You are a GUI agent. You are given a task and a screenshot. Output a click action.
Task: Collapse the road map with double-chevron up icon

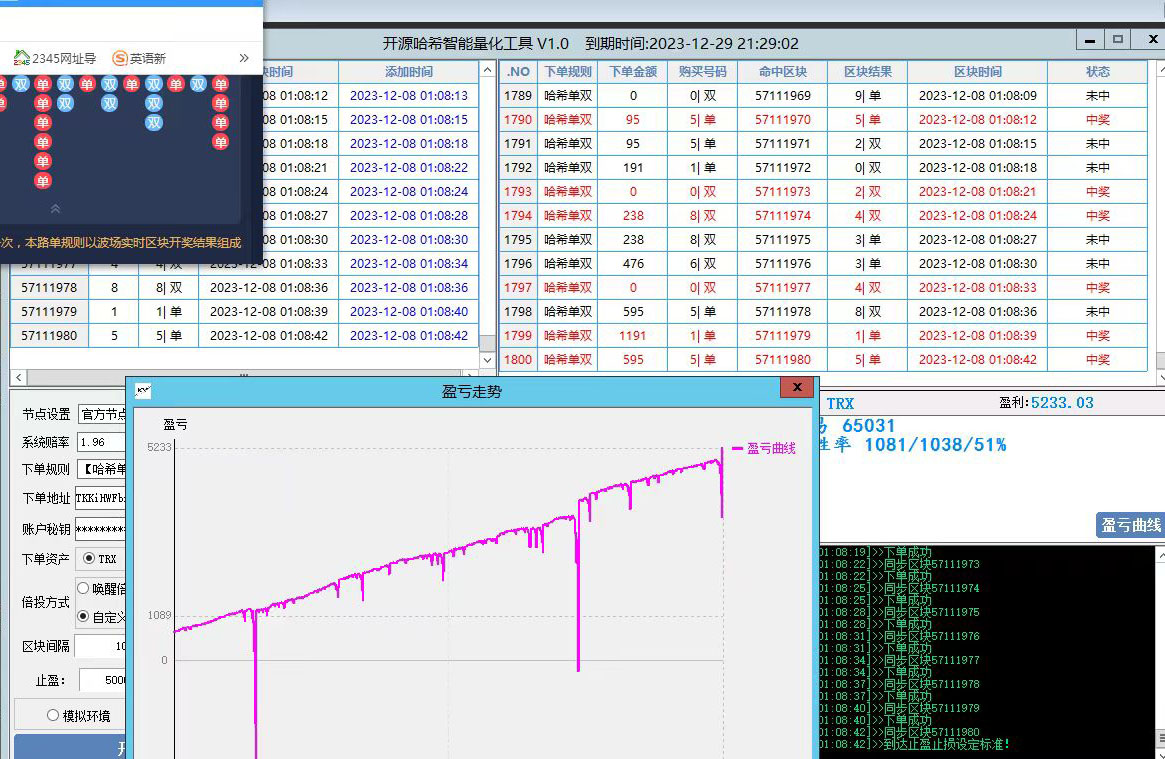55,209
